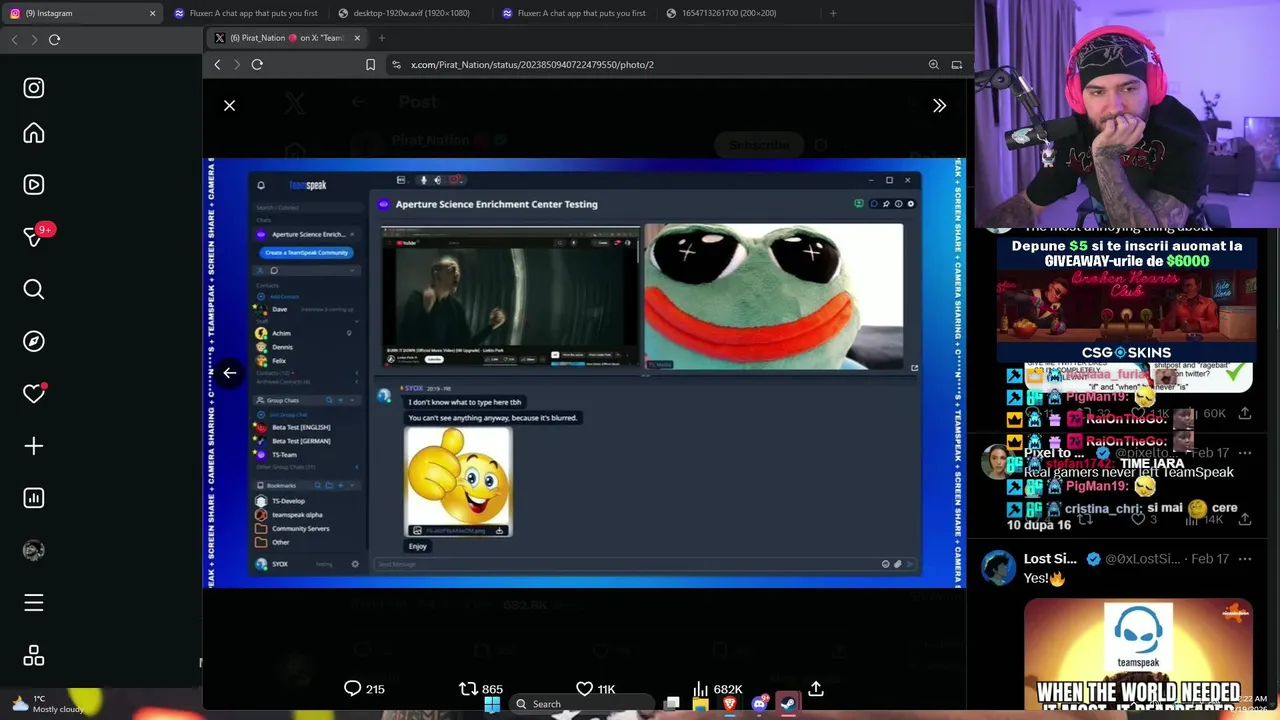The image size is (1280, 720).
Task: Open the teamspeak meme image in reply
Action: [x=1138, y=654]
